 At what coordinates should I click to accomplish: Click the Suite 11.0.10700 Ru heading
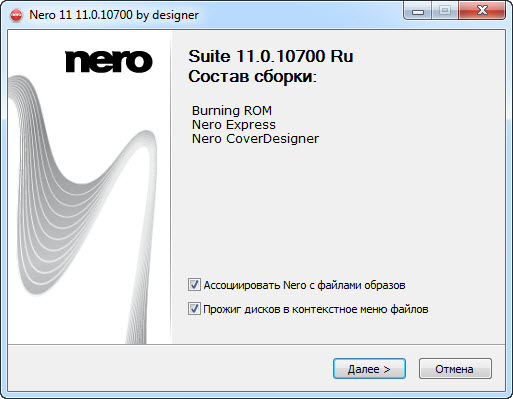tap(271, 56)
